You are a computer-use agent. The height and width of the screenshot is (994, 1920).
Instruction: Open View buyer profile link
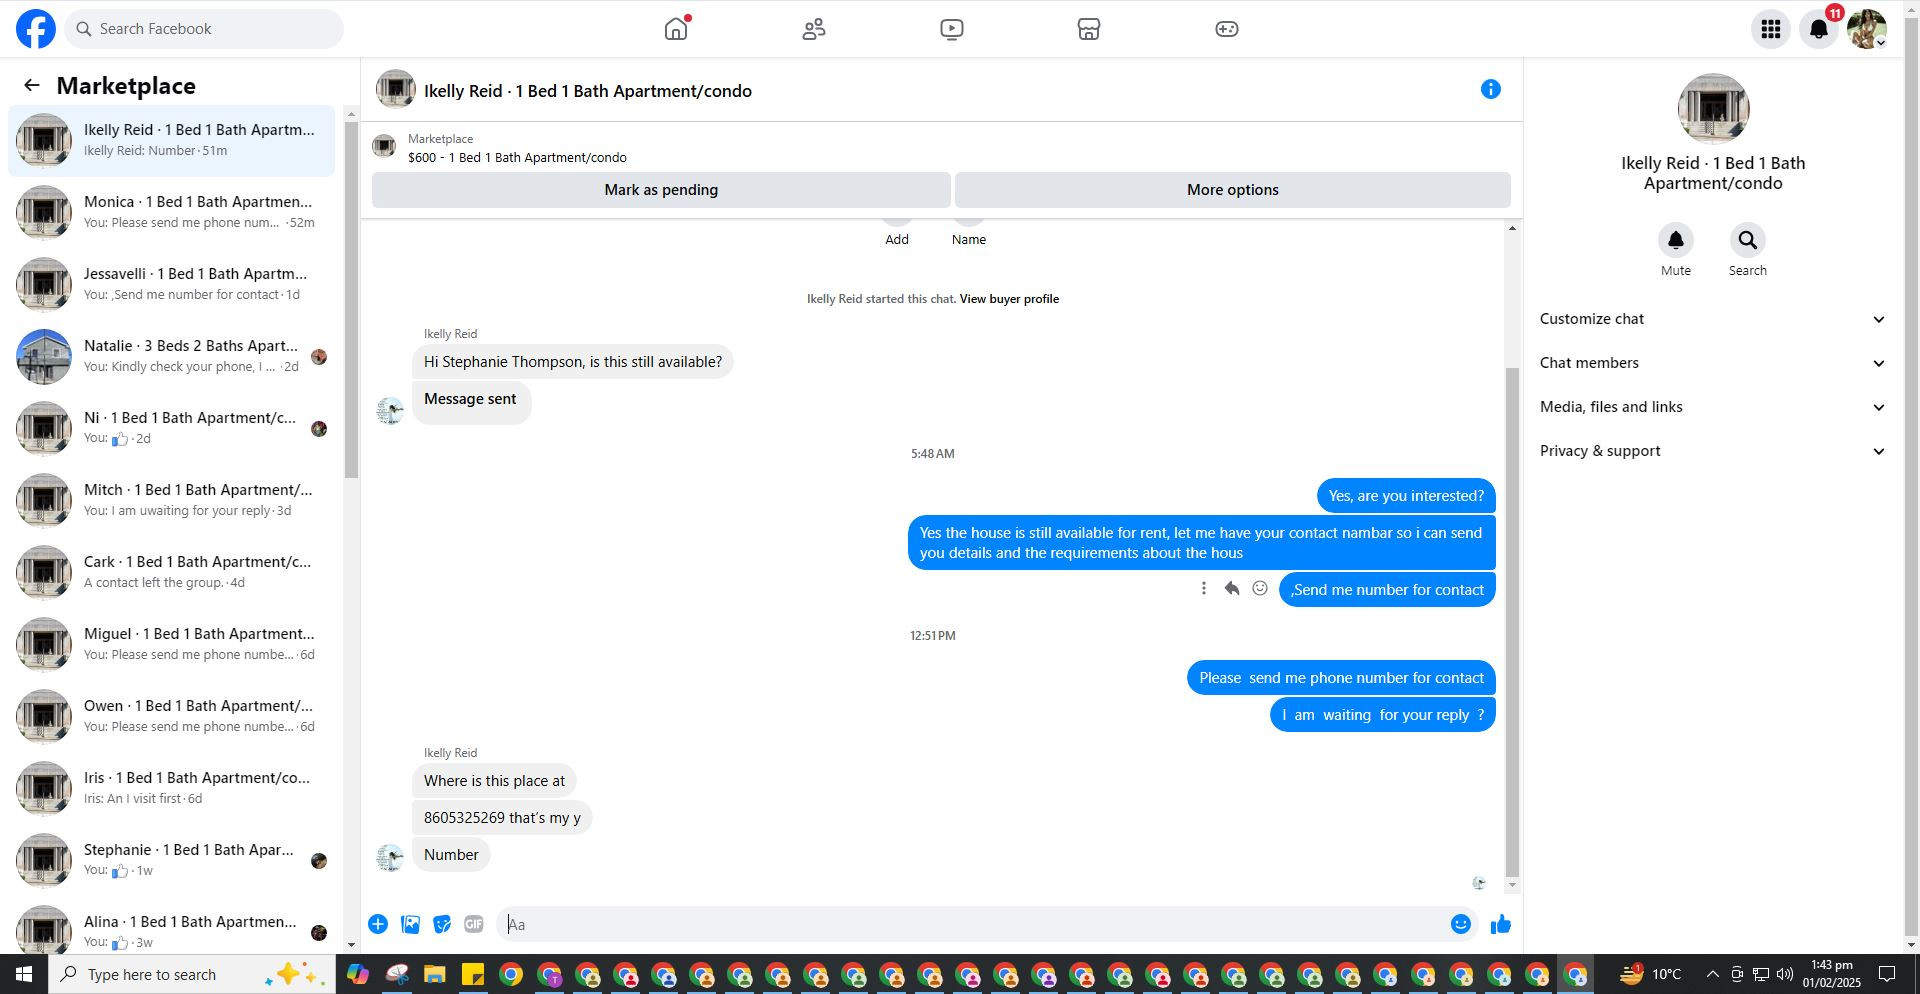[1009, 299]
